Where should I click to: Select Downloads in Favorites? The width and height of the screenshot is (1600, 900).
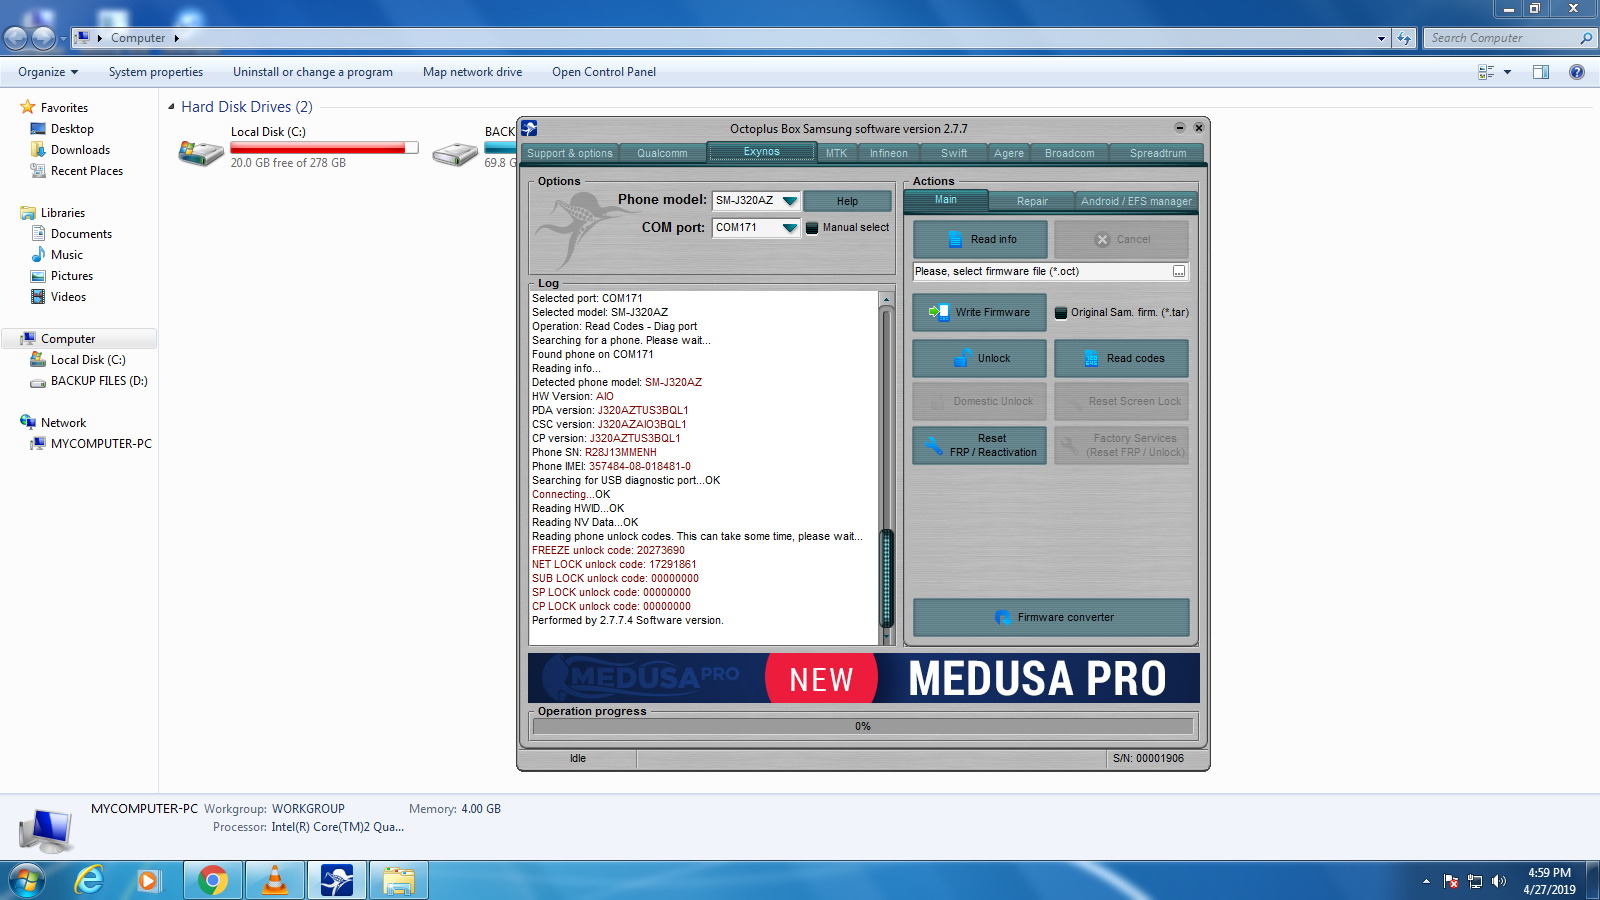80,150
